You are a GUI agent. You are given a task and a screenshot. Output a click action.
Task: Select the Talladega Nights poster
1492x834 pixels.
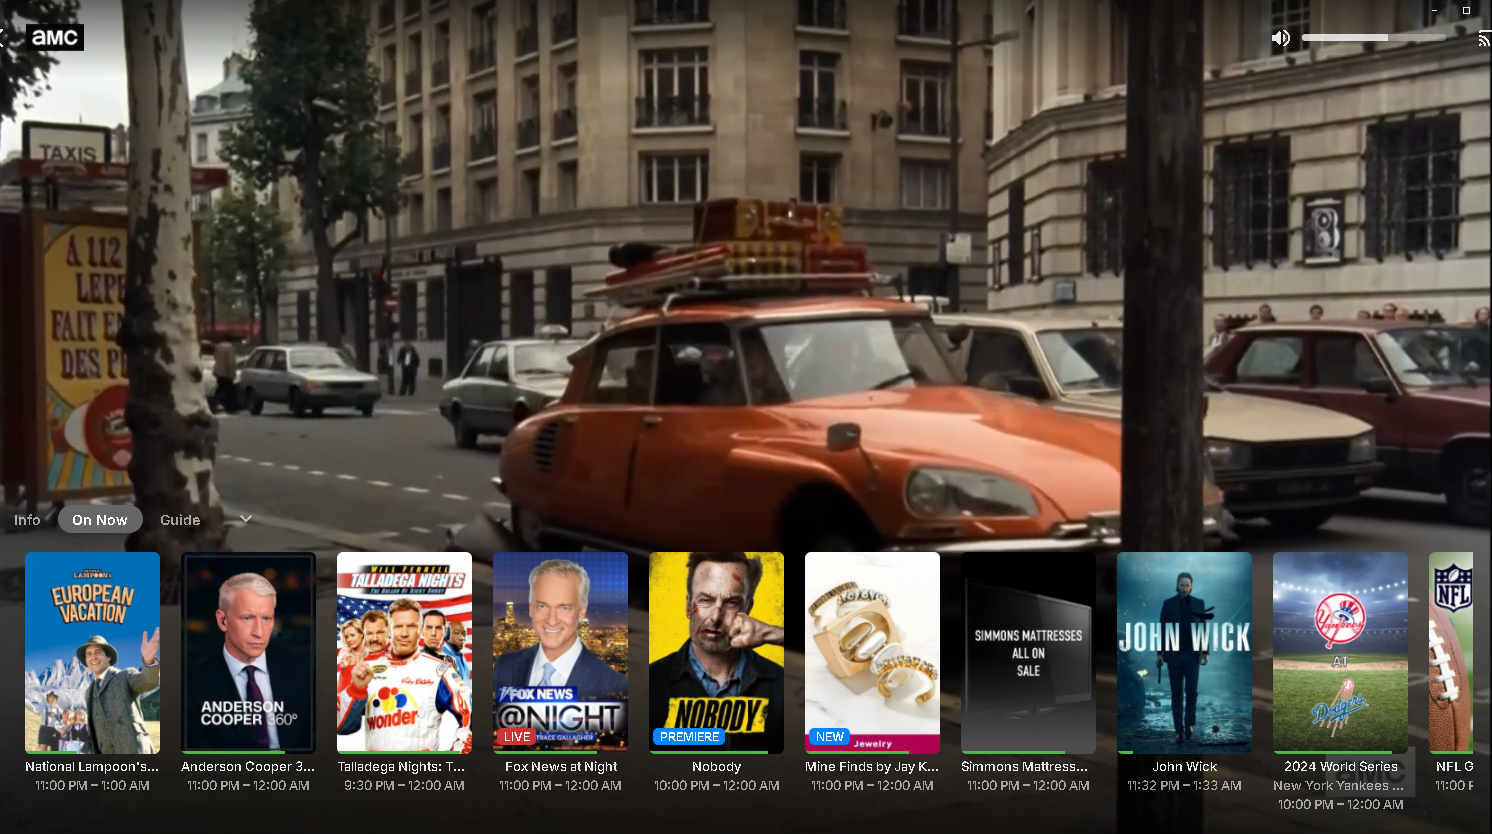point(404,652)
